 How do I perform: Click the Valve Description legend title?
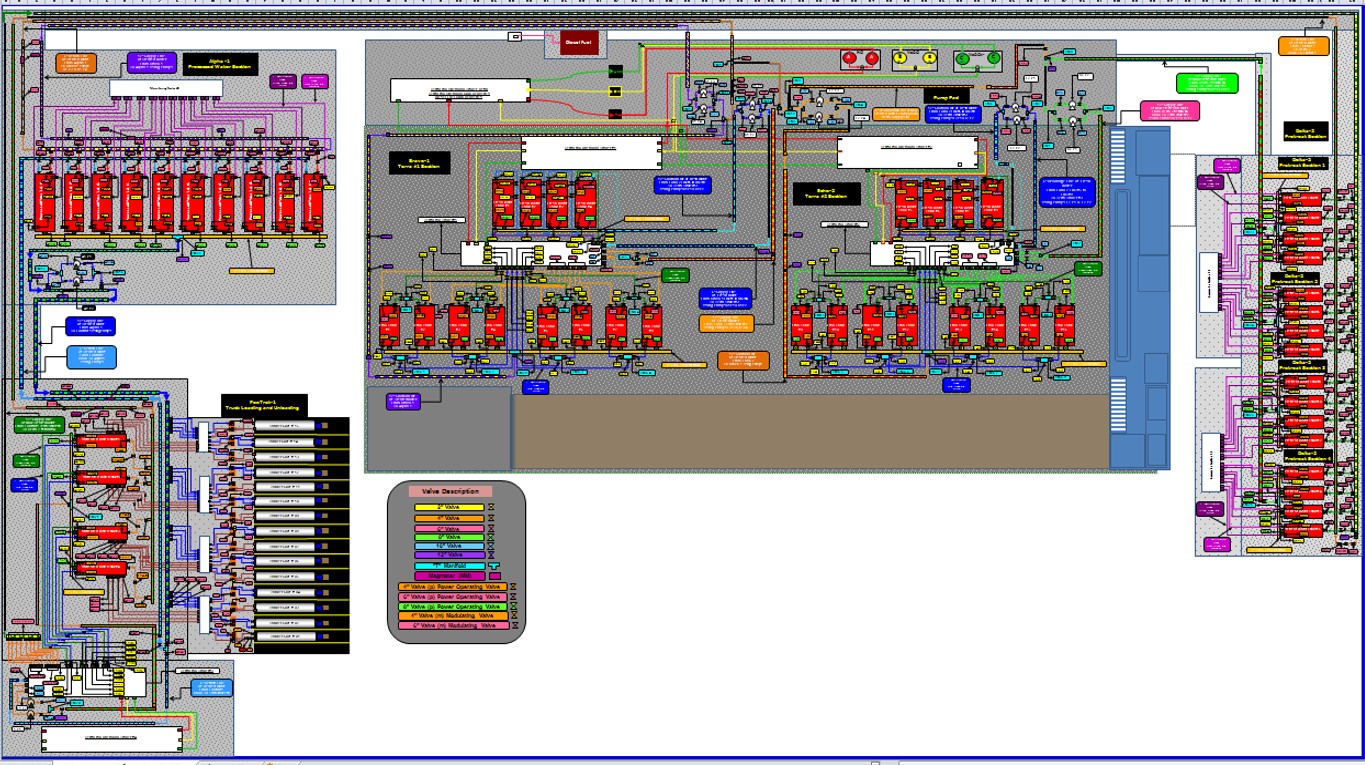coord(449,491)
